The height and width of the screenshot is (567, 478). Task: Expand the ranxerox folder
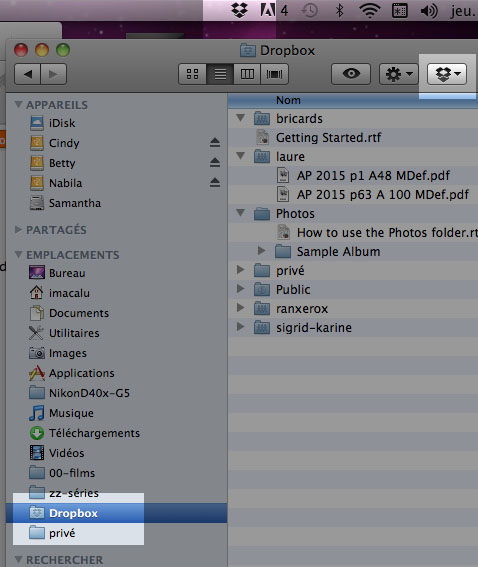pos(240,308)
